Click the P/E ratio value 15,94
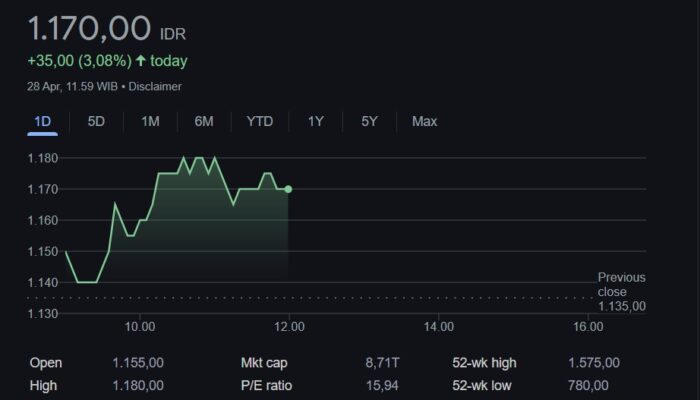 point(382,385)
